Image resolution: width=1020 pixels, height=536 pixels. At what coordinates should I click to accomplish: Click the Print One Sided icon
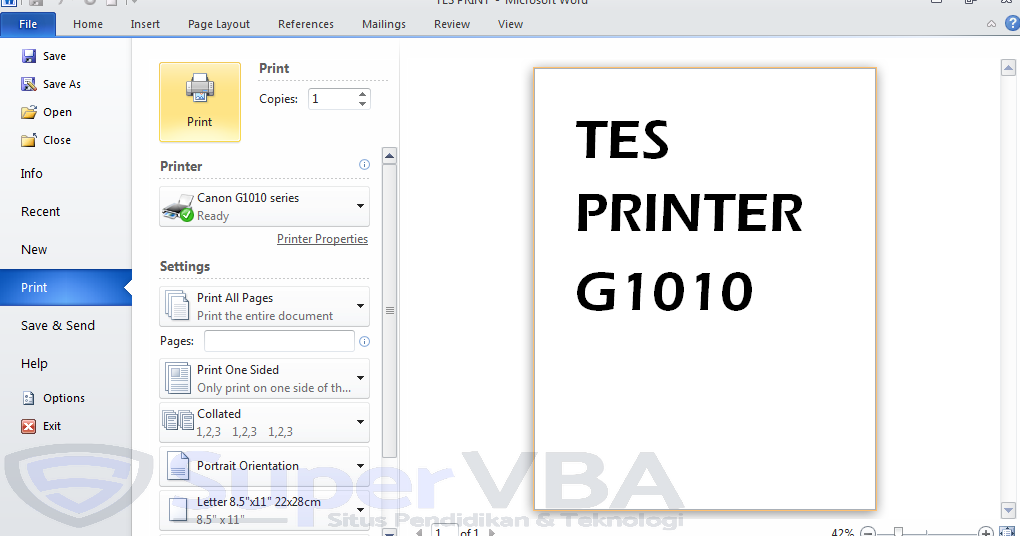pyautogui.click(x=178, y=379)
